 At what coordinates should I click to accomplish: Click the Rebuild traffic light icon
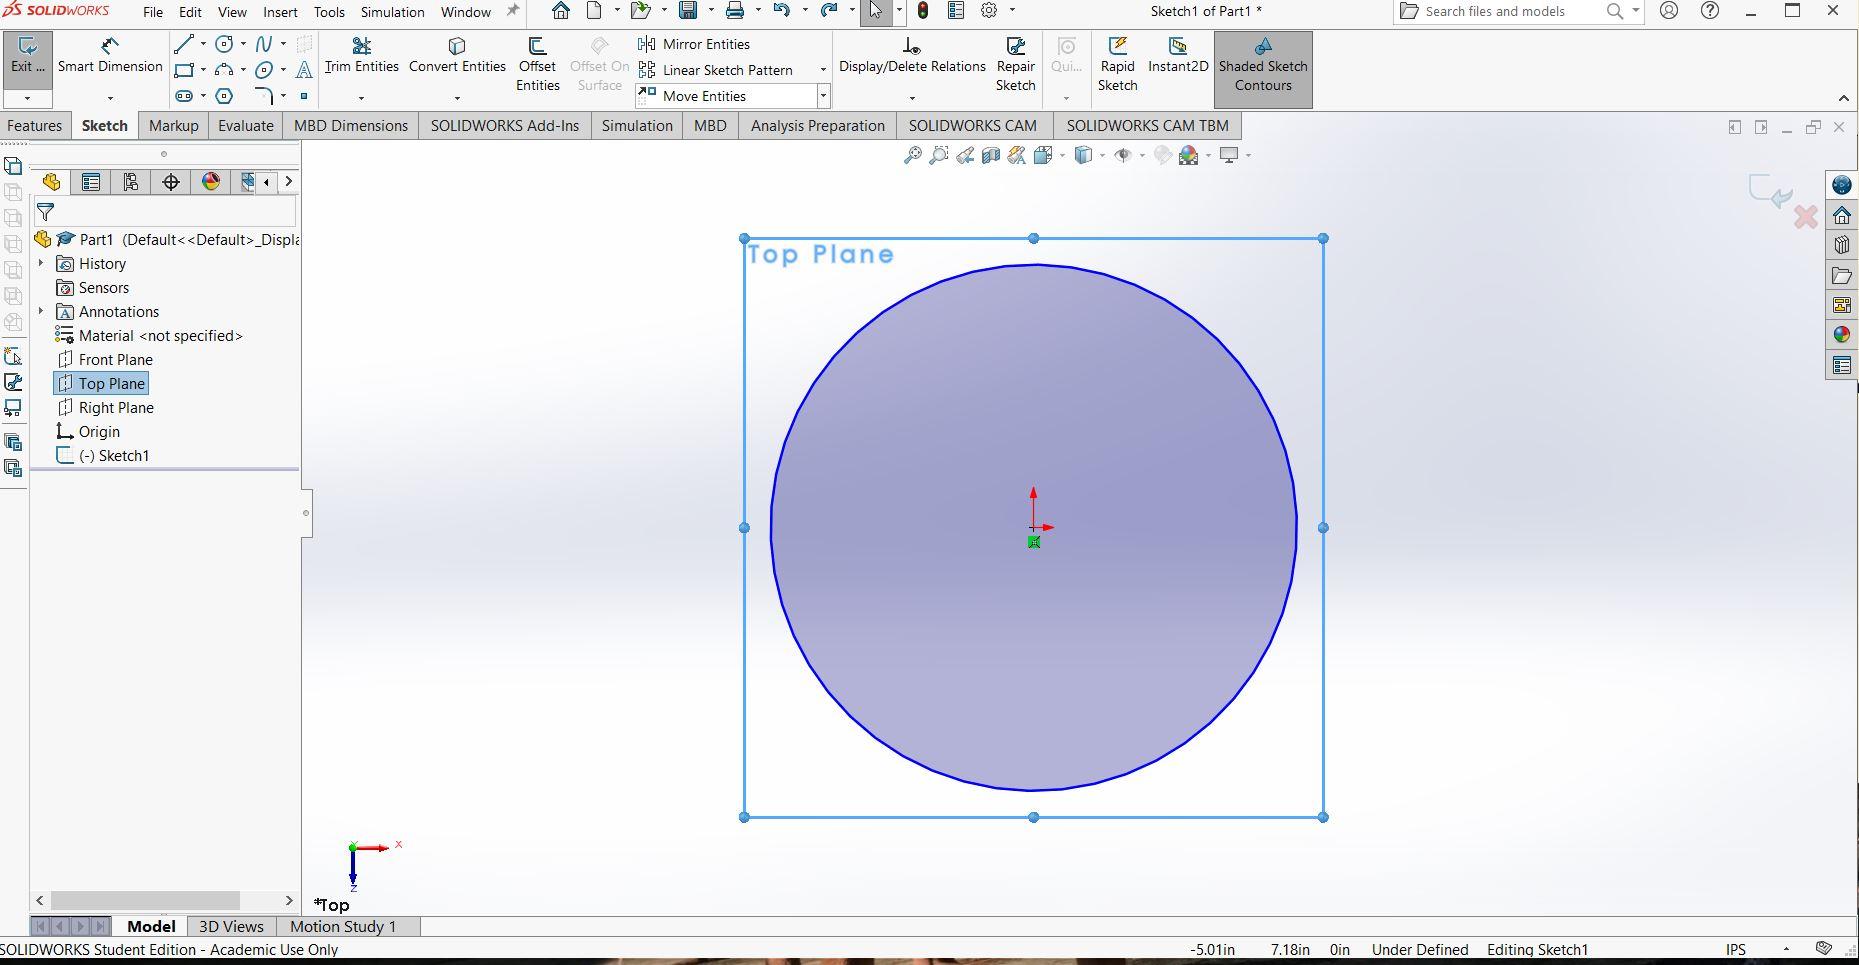tap(923, 11)
